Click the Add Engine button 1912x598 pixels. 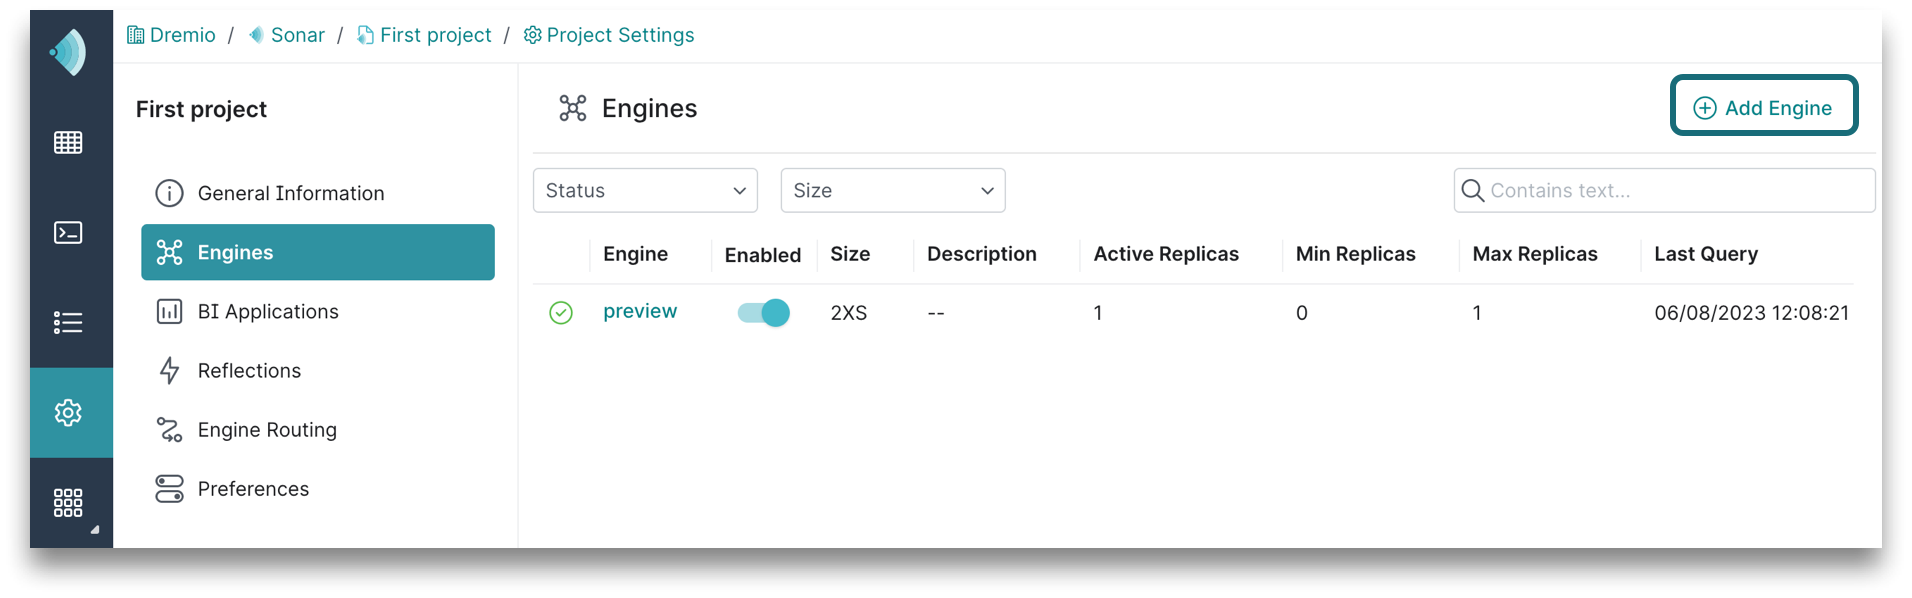tap(1763, 107)
